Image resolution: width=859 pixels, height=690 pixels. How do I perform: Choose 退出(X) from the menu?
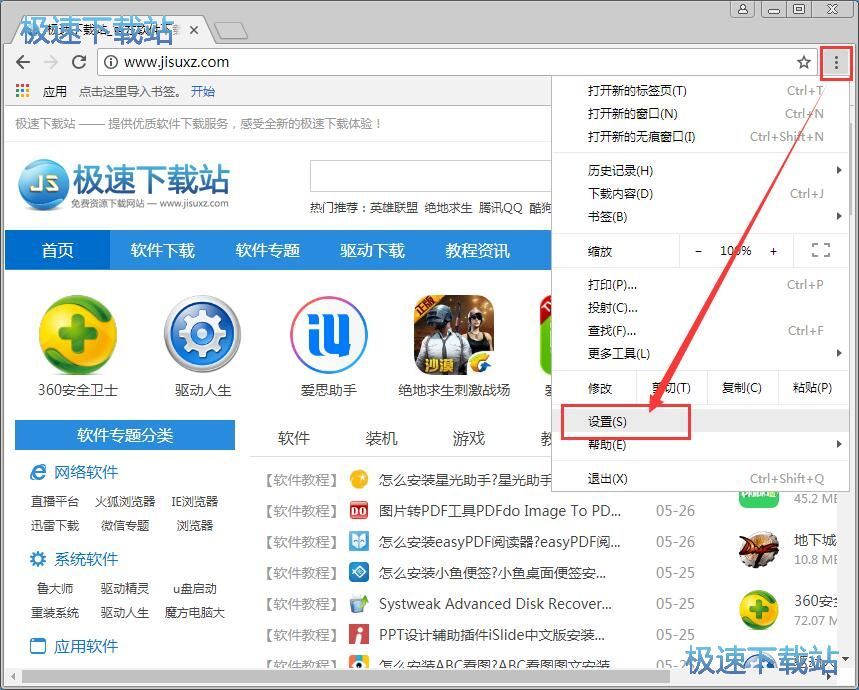tap(700, 479)
